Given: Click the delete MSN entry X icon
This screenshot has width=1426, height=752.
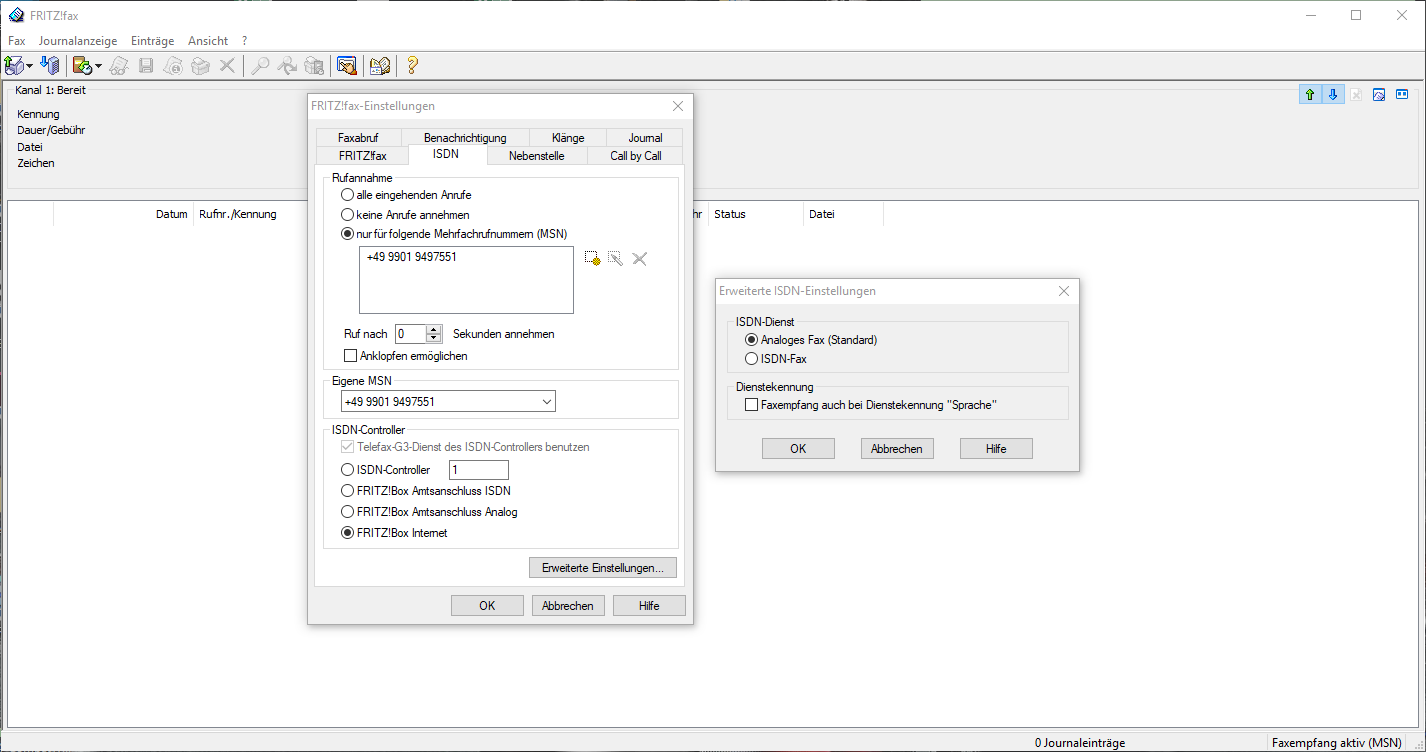Looking at the screenshot, I should pos(640,258).
